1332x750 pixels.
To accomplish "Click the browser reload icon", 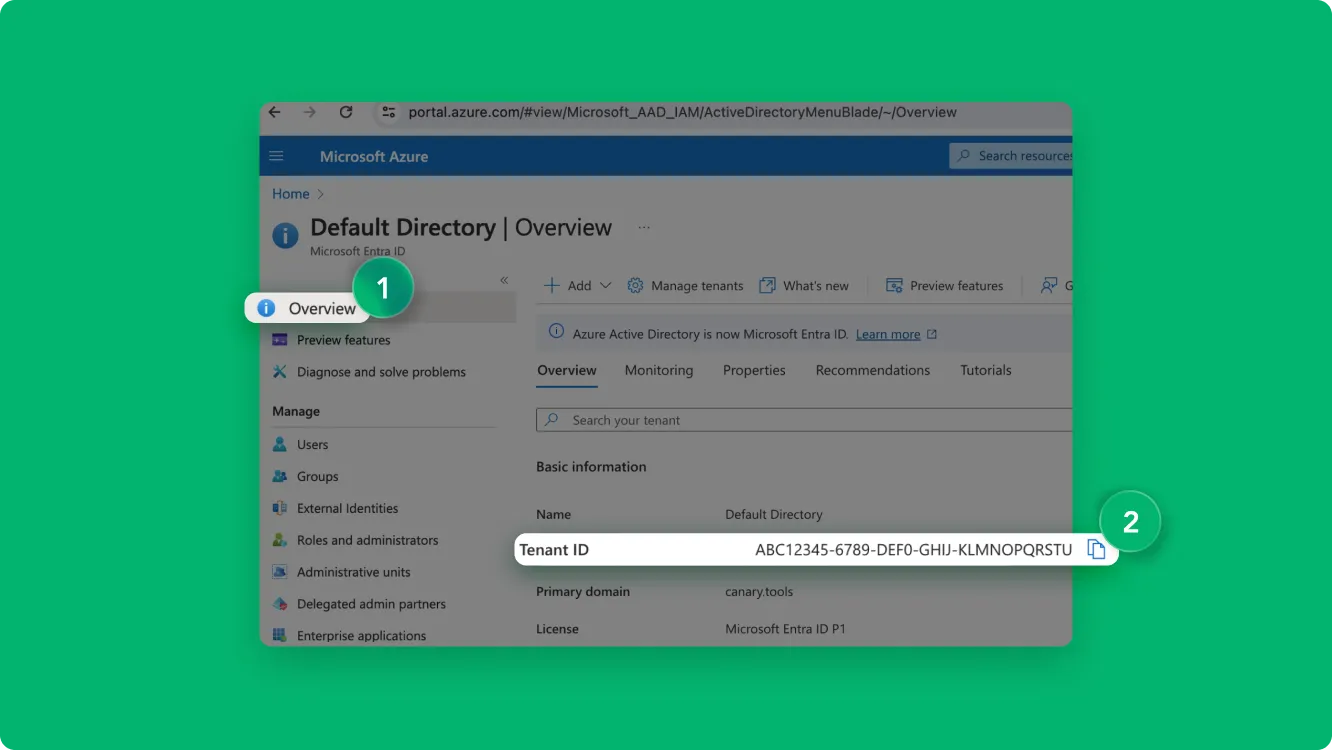I will 346,113.
